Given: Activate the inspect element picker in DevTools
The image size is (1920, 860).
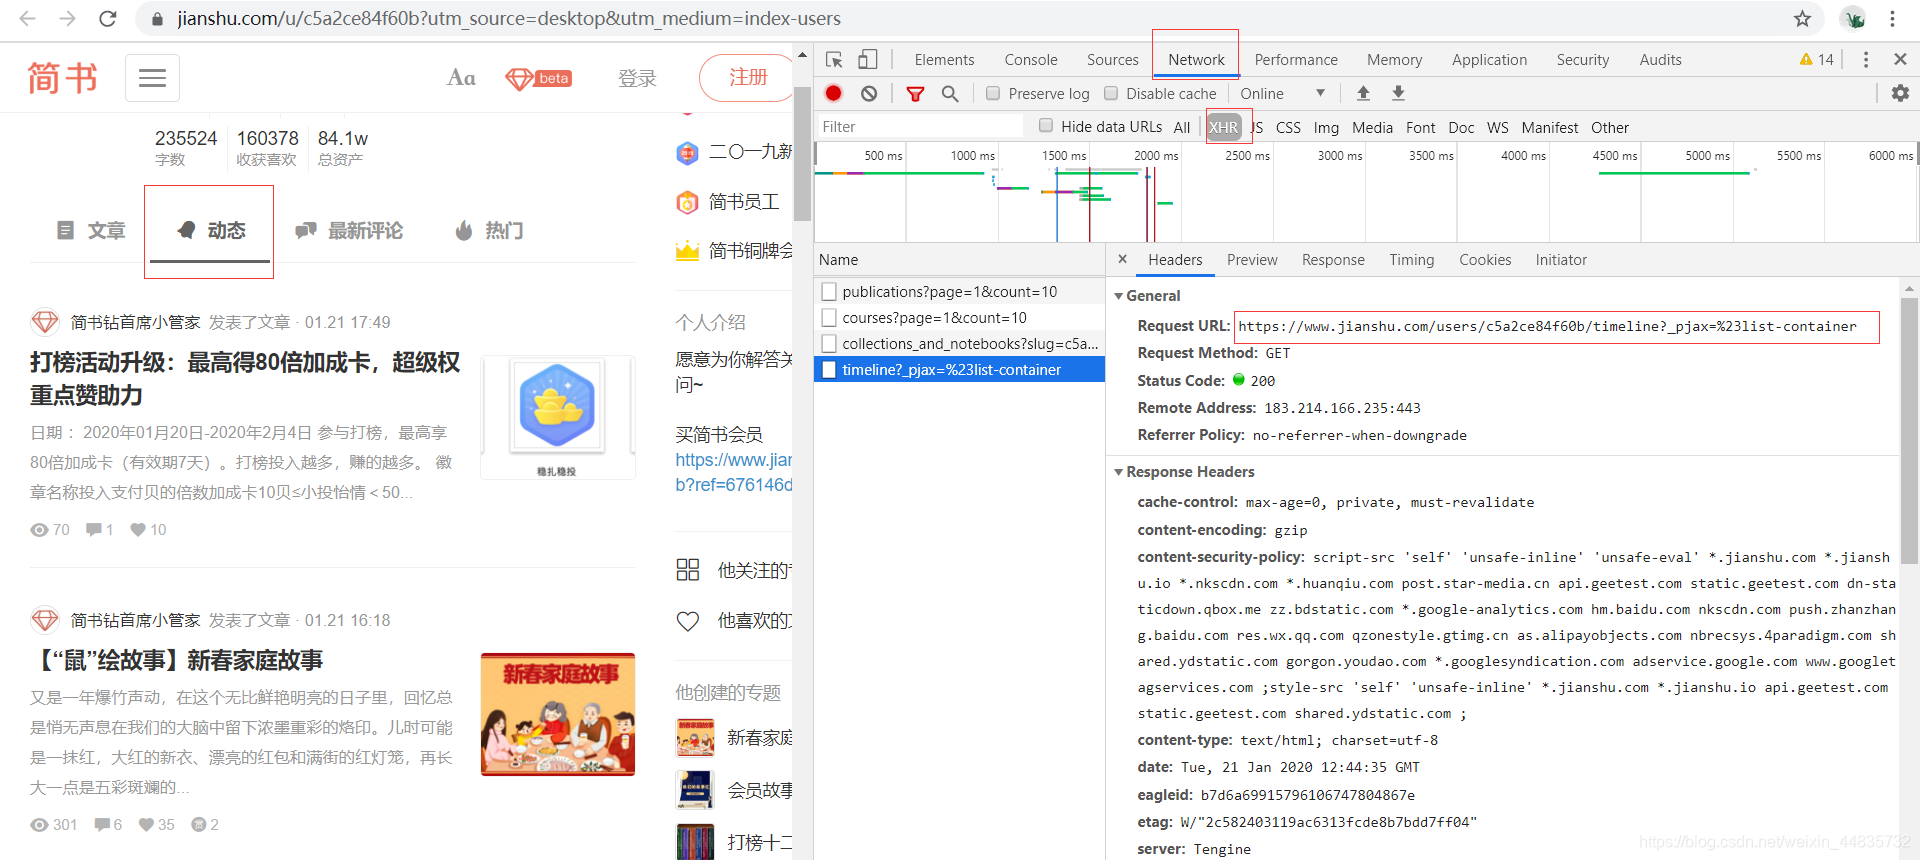Looking at the screenshot, I should (x=834, y=60).
